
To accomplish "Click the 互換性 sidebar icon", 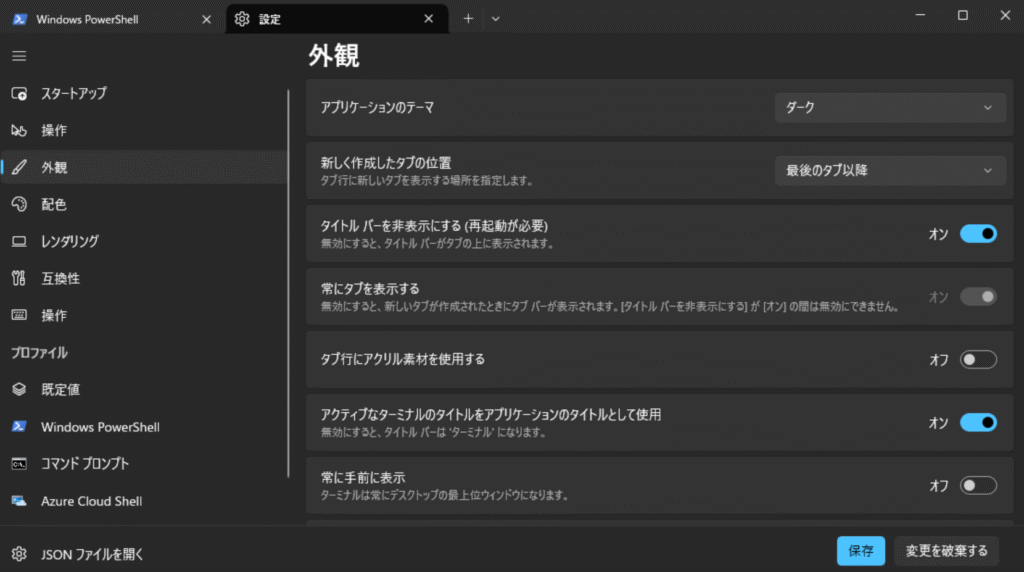I will (19, 278).
